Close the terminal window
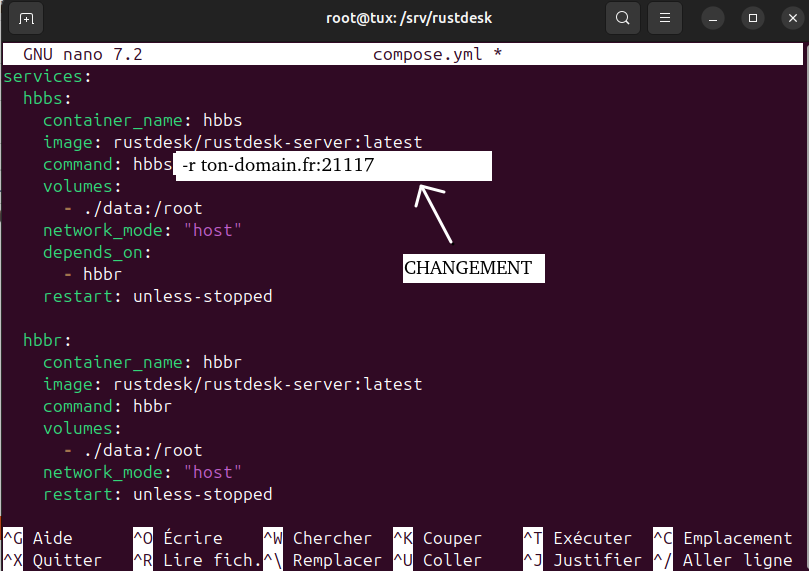809x571 pixels. pos(790,18)
